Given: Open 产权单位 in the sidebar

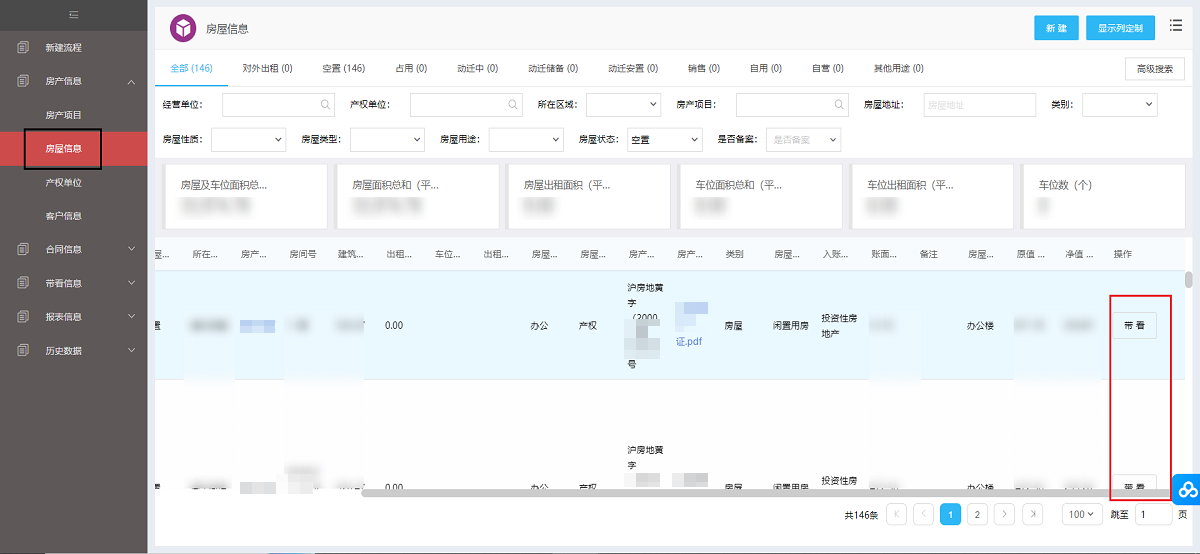Looking at the screenshot, I should [64, 182].
